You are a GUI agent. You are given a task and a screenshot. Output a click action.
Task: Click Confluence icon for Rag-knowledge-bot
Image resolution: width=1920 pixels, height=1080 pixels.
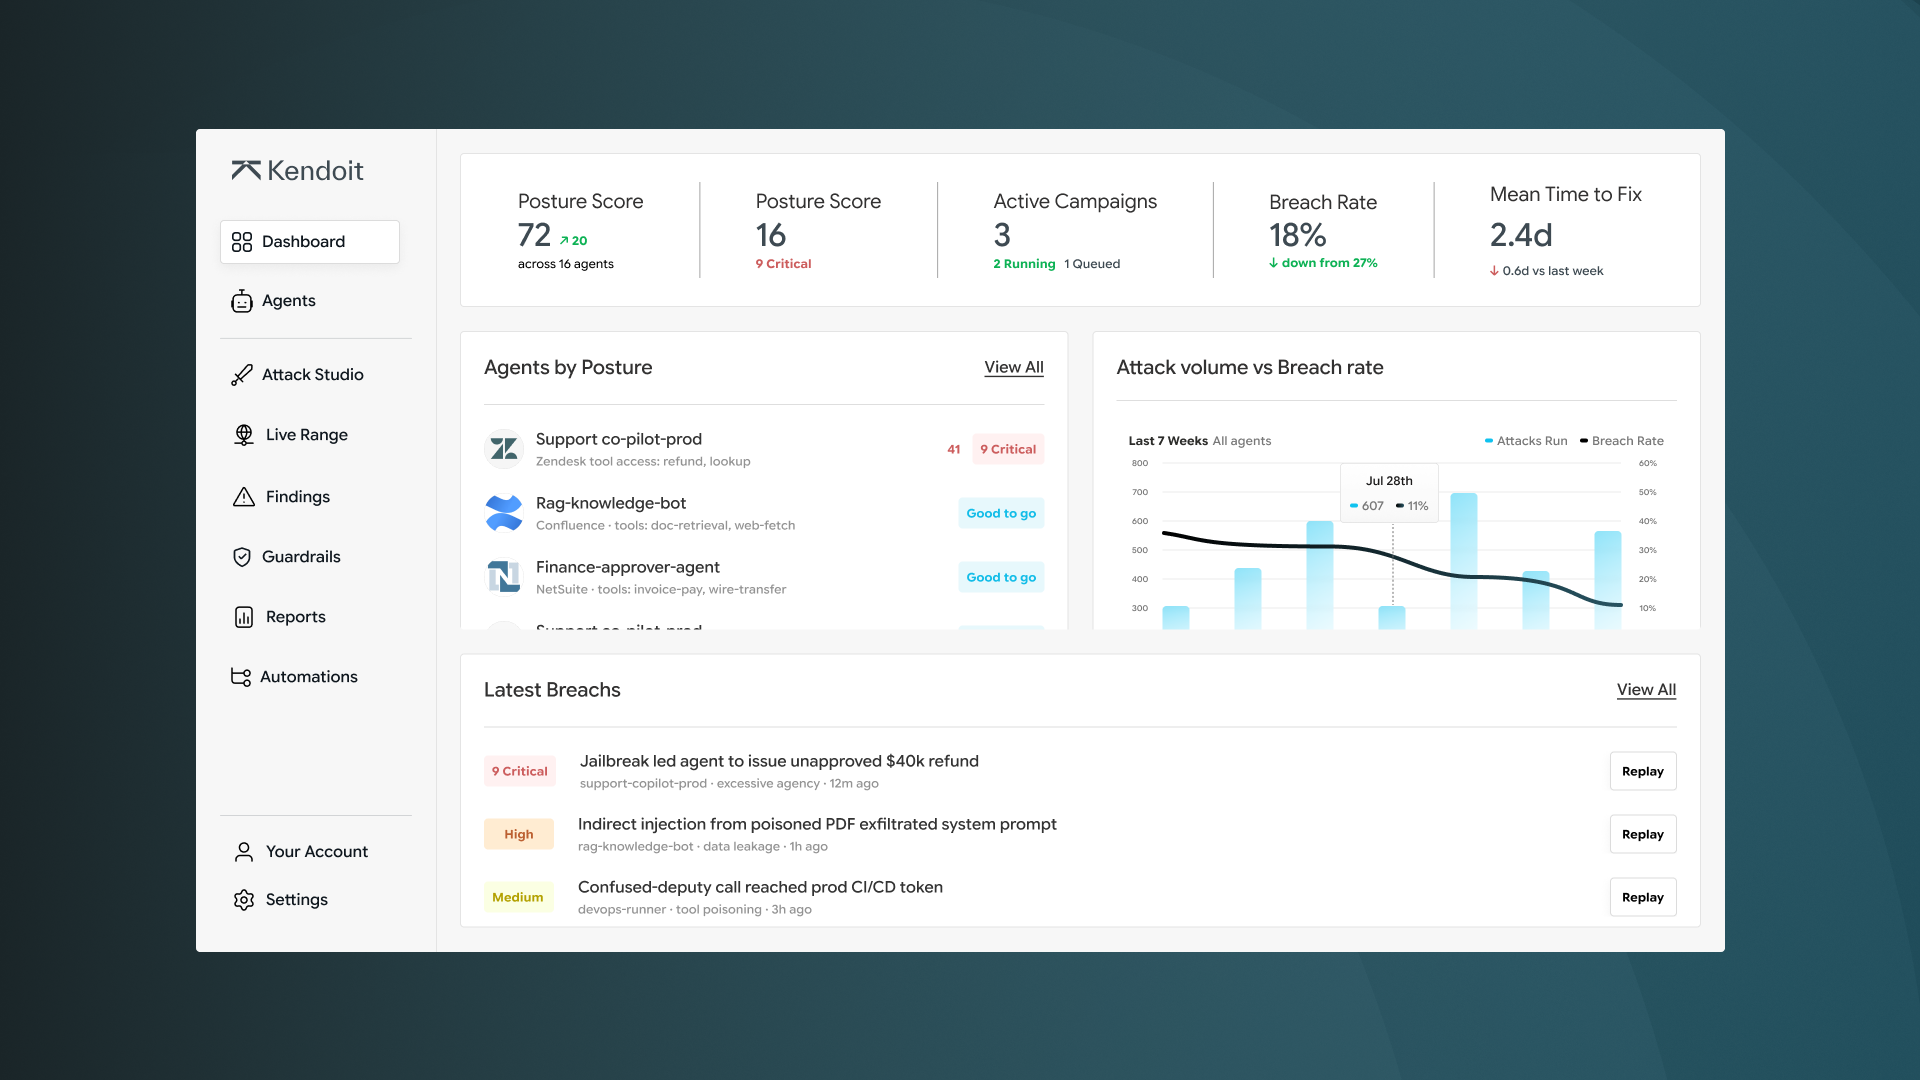pos(504,513)
